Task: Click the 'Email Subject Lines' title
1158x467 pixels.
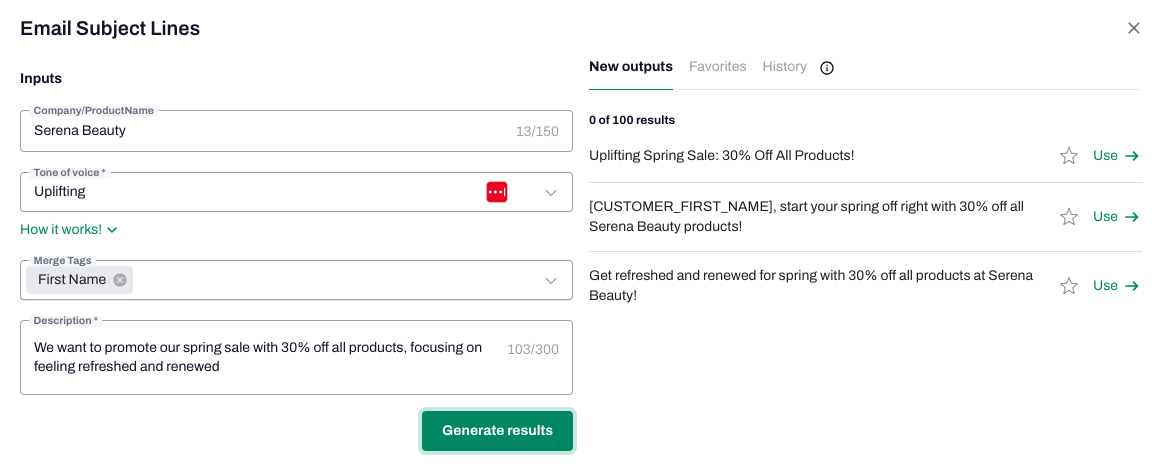Action: (110, 28)
